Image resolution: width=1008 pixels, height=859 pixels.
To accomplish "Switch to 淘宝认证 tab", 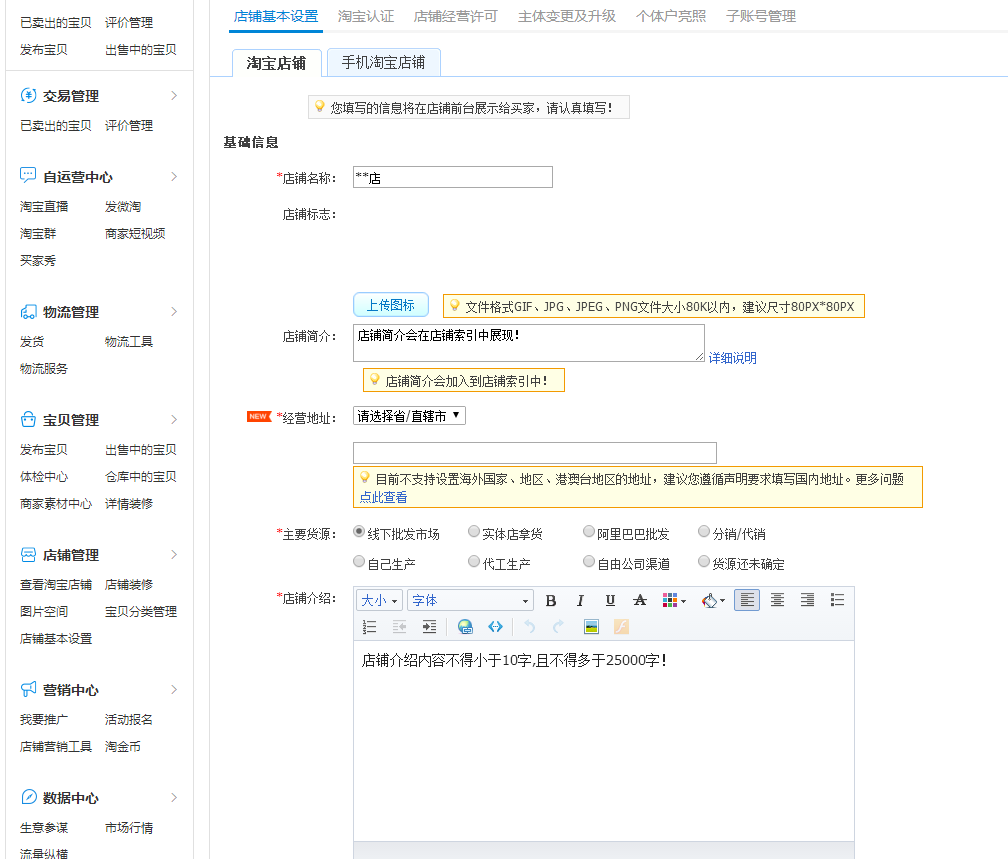I will pos(366,16).
